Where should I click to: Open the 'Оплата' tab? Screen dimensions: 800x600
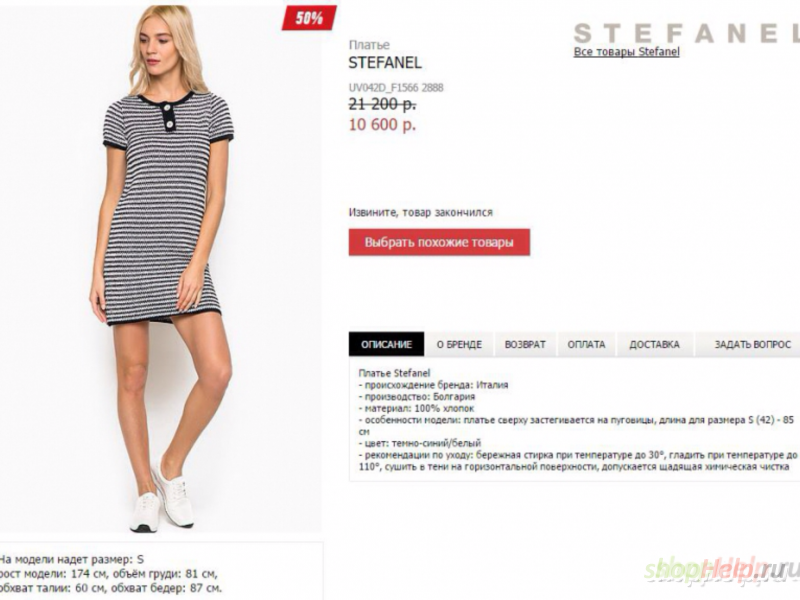586,344
